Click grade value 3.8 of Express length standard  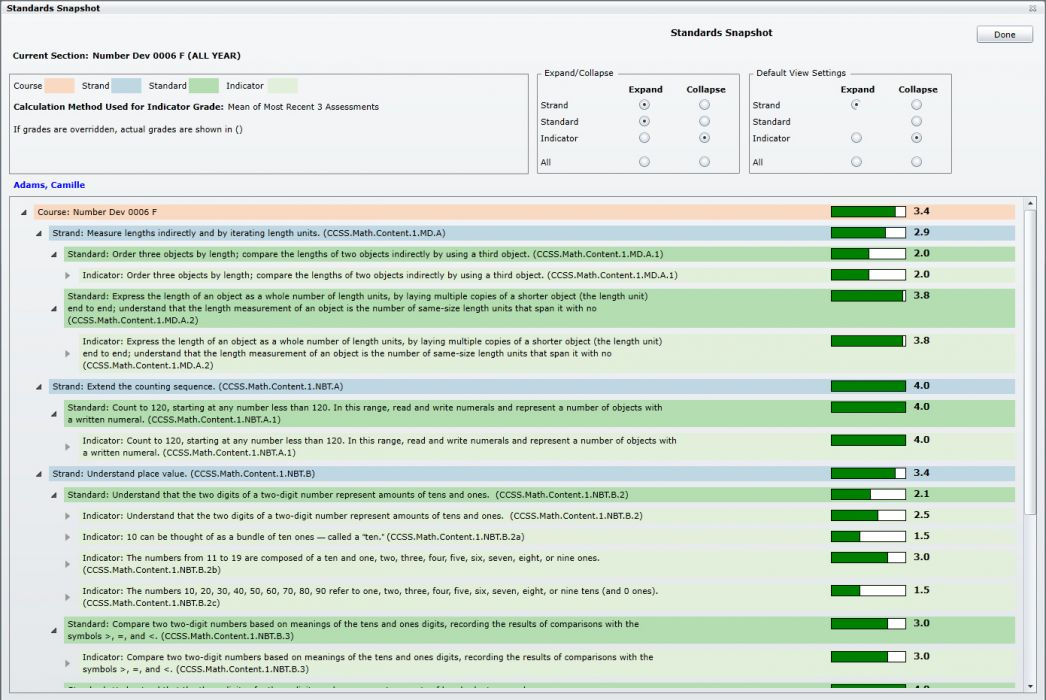point(921,295)
